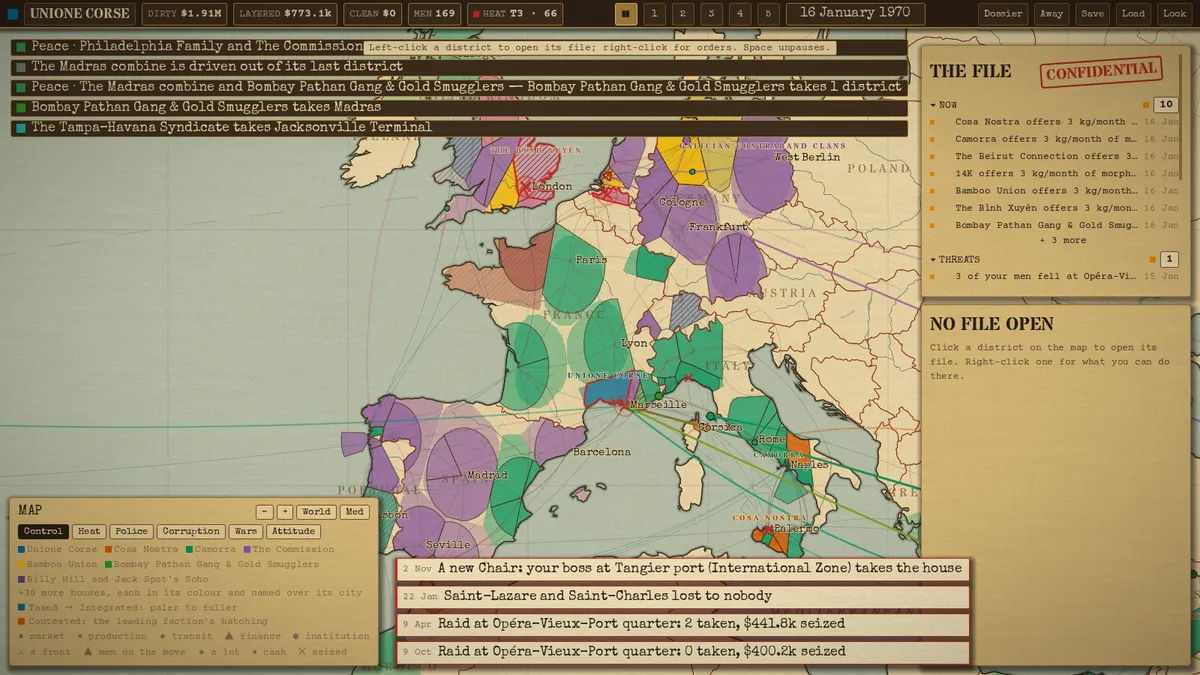
Task: Open the Camorra offer entry
Action: click(x=1055, y=139)
